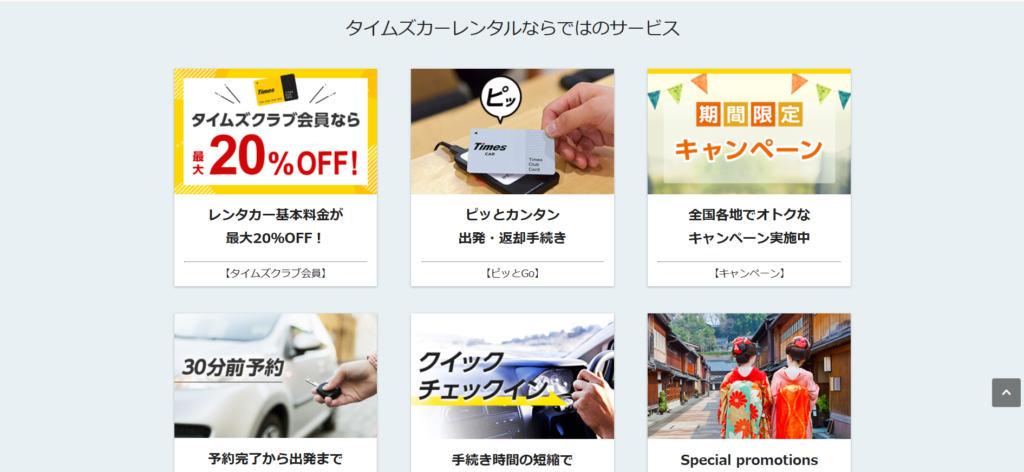Open the 30分前予約 car key banner
1024x472 pixels.
[276, 375]
